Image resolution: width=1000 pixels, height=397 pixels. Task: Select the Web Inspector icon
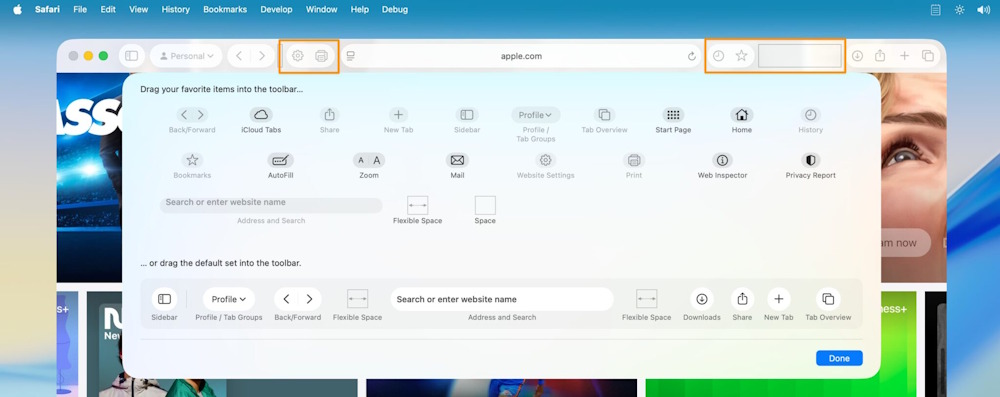[x=722, y=160]
